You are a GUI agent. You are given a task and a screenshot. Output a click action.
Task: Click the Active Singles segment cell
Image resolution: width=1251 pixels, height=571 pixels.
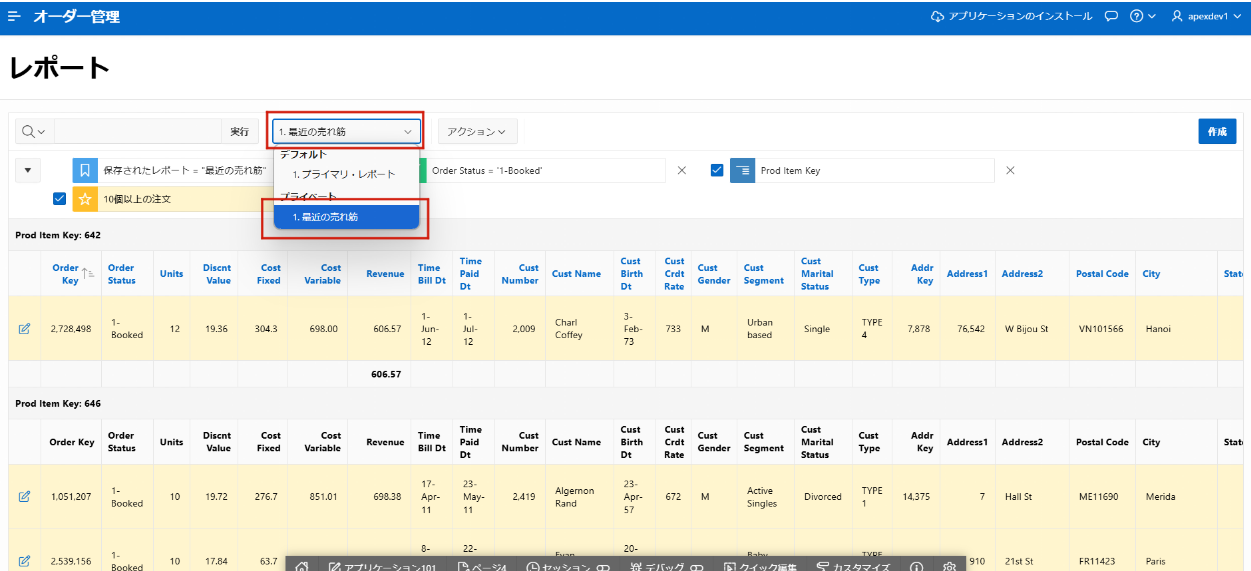(762, 497)
